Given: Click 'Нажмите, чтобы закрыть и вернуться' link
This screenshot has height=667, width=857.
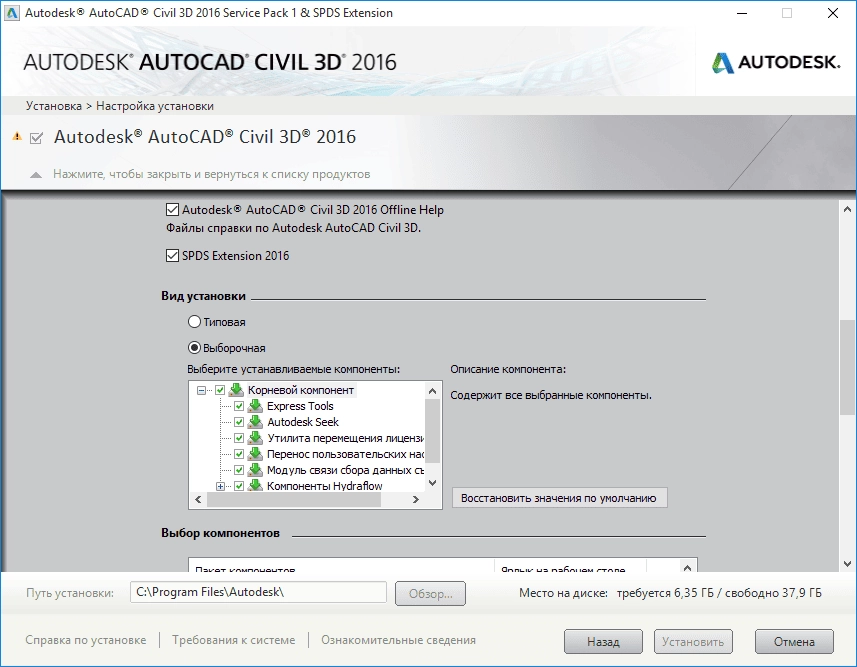Looking at the screenshot, I should pyautogui.click(x=212, y=174).
